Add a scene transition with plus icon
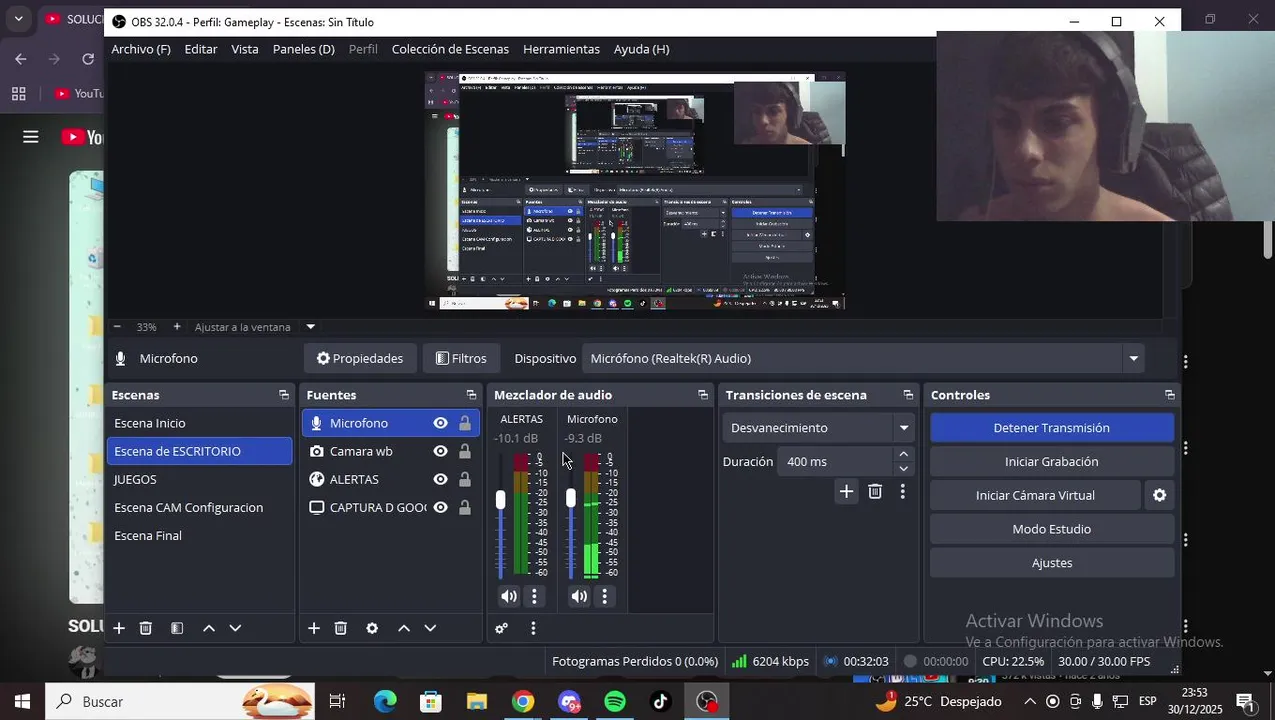This screenshot has height=720, width=1275. [847, 491]
